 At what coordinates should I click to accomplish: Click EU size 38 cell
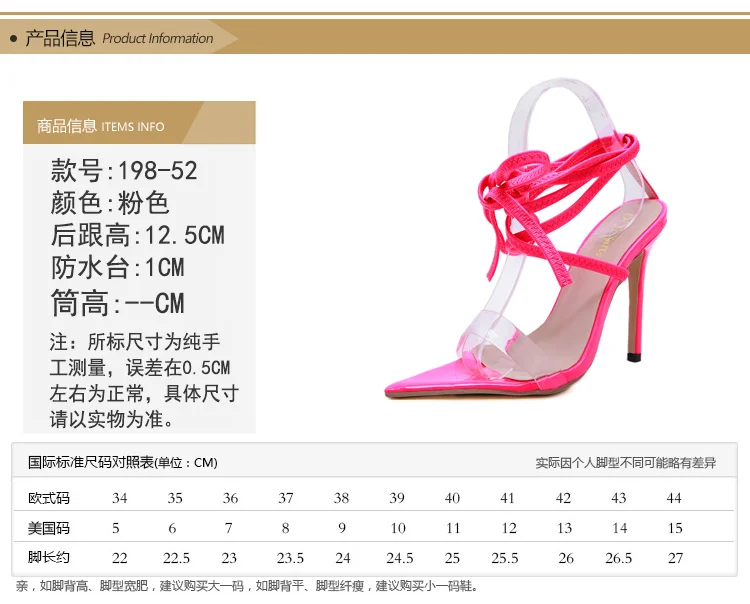pyautogui.click(x=341, y=498)
